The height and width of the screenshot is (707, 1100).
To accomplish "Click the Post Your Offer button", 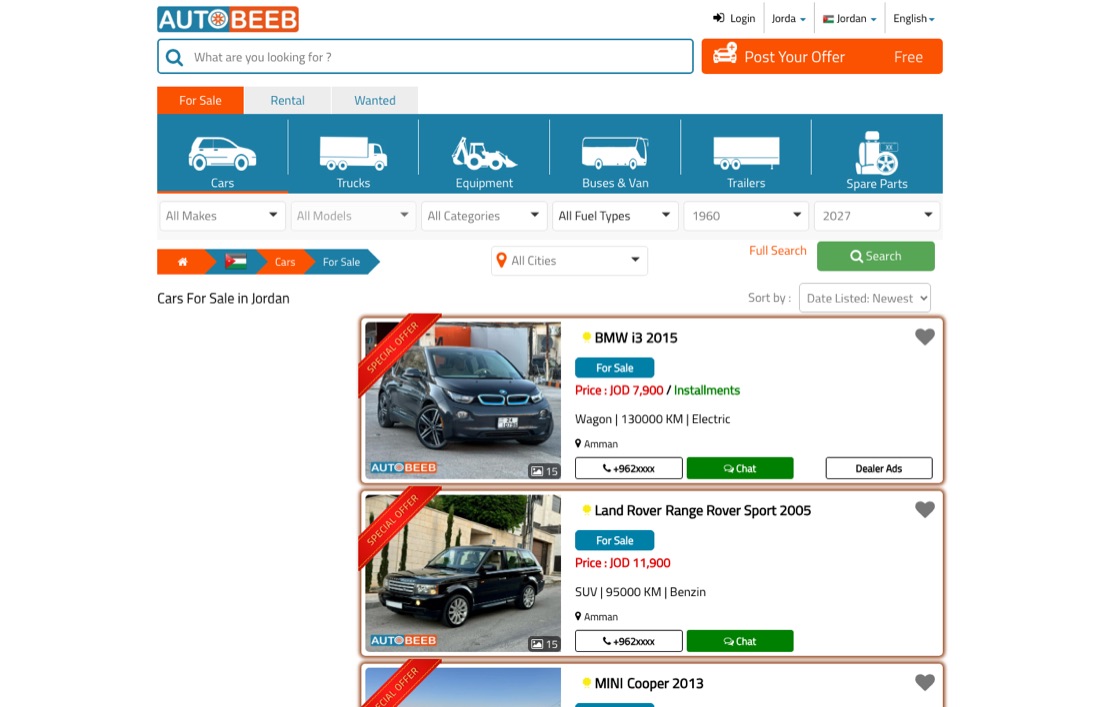I will pyautogui.click(x=821, y=56).
